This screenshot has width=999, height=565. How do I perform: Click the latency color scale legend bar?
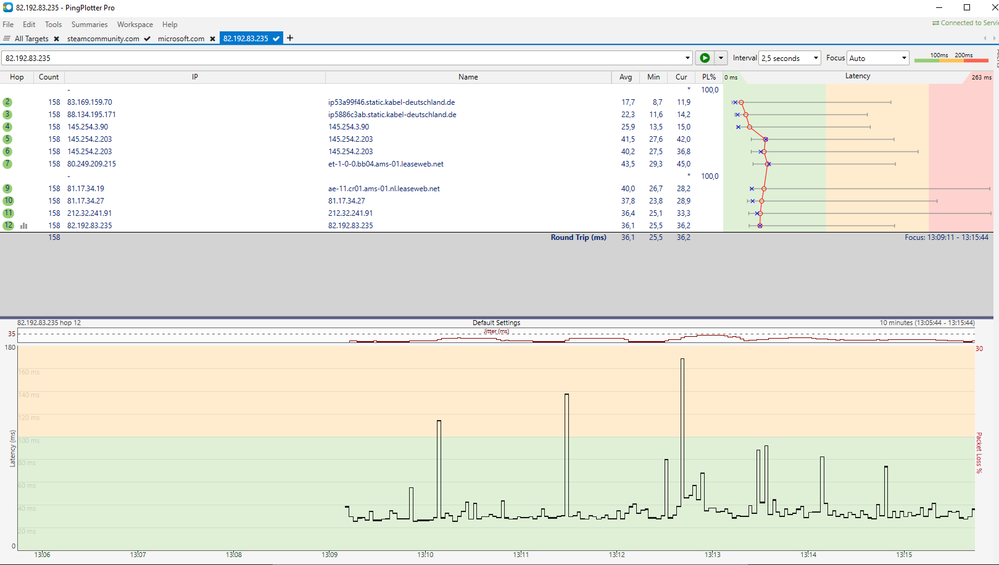[x=951, y=62]
